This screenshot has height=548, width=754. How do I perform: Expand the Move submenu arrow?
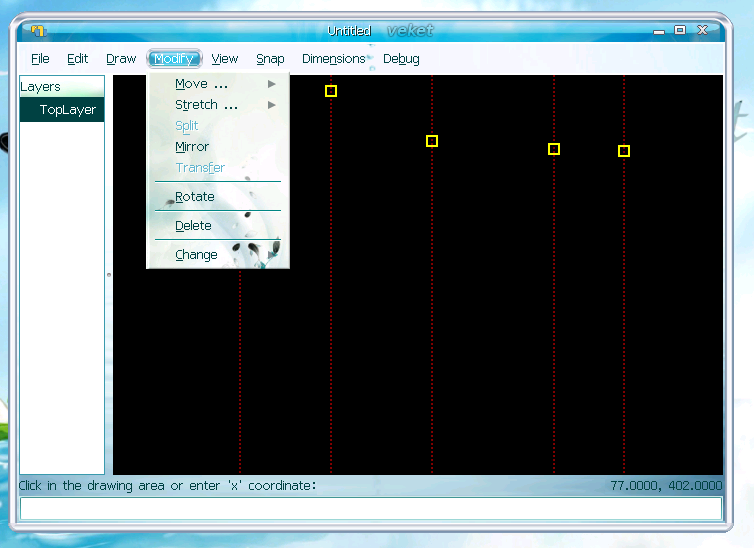[272, 84]
